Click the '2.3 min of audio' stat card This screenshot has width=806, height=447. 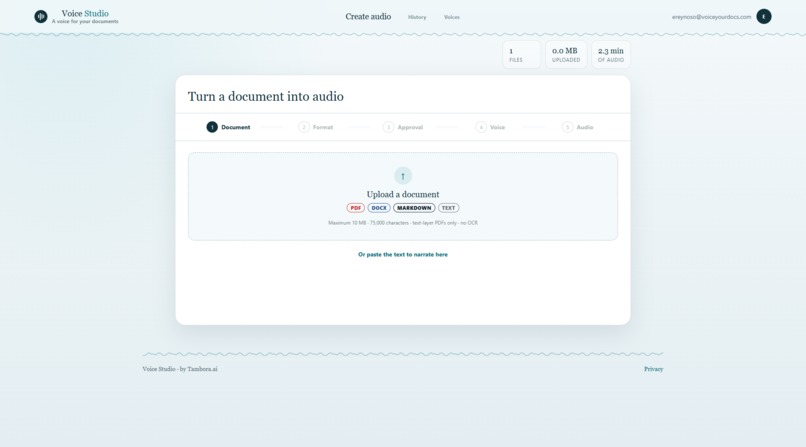pyautogui.click(x=611, y=54)
